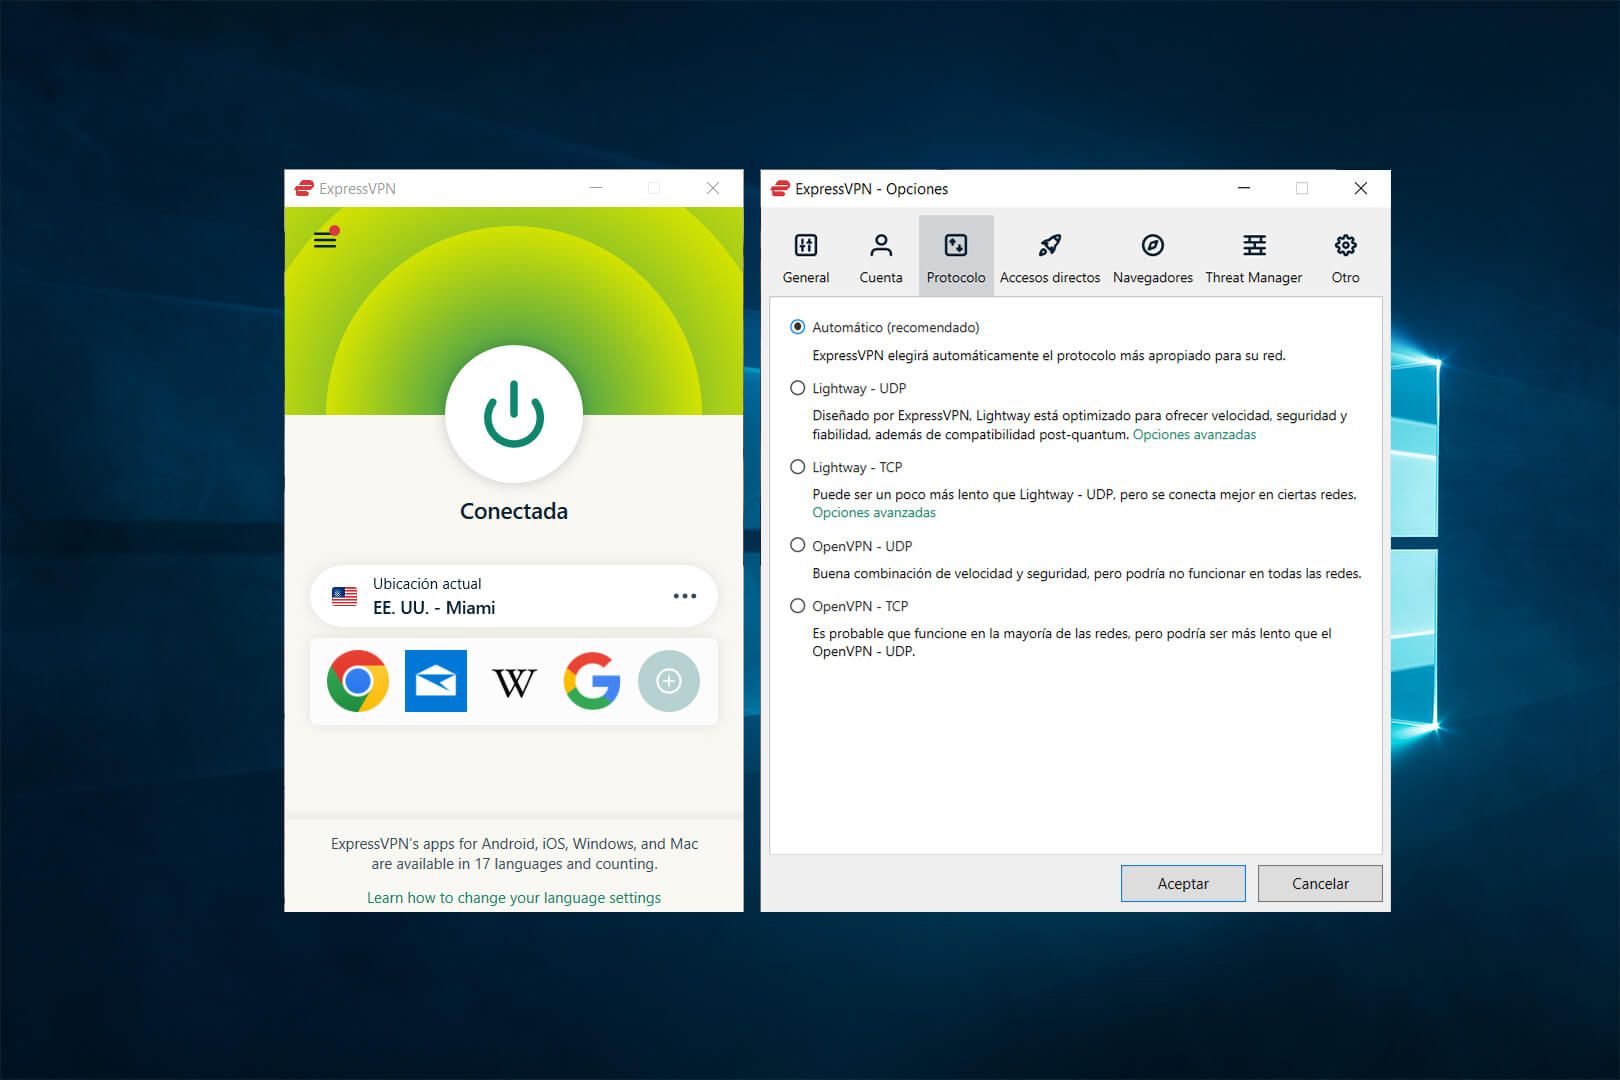Click 'Ubicación actual' label

(x=427, y=584)
